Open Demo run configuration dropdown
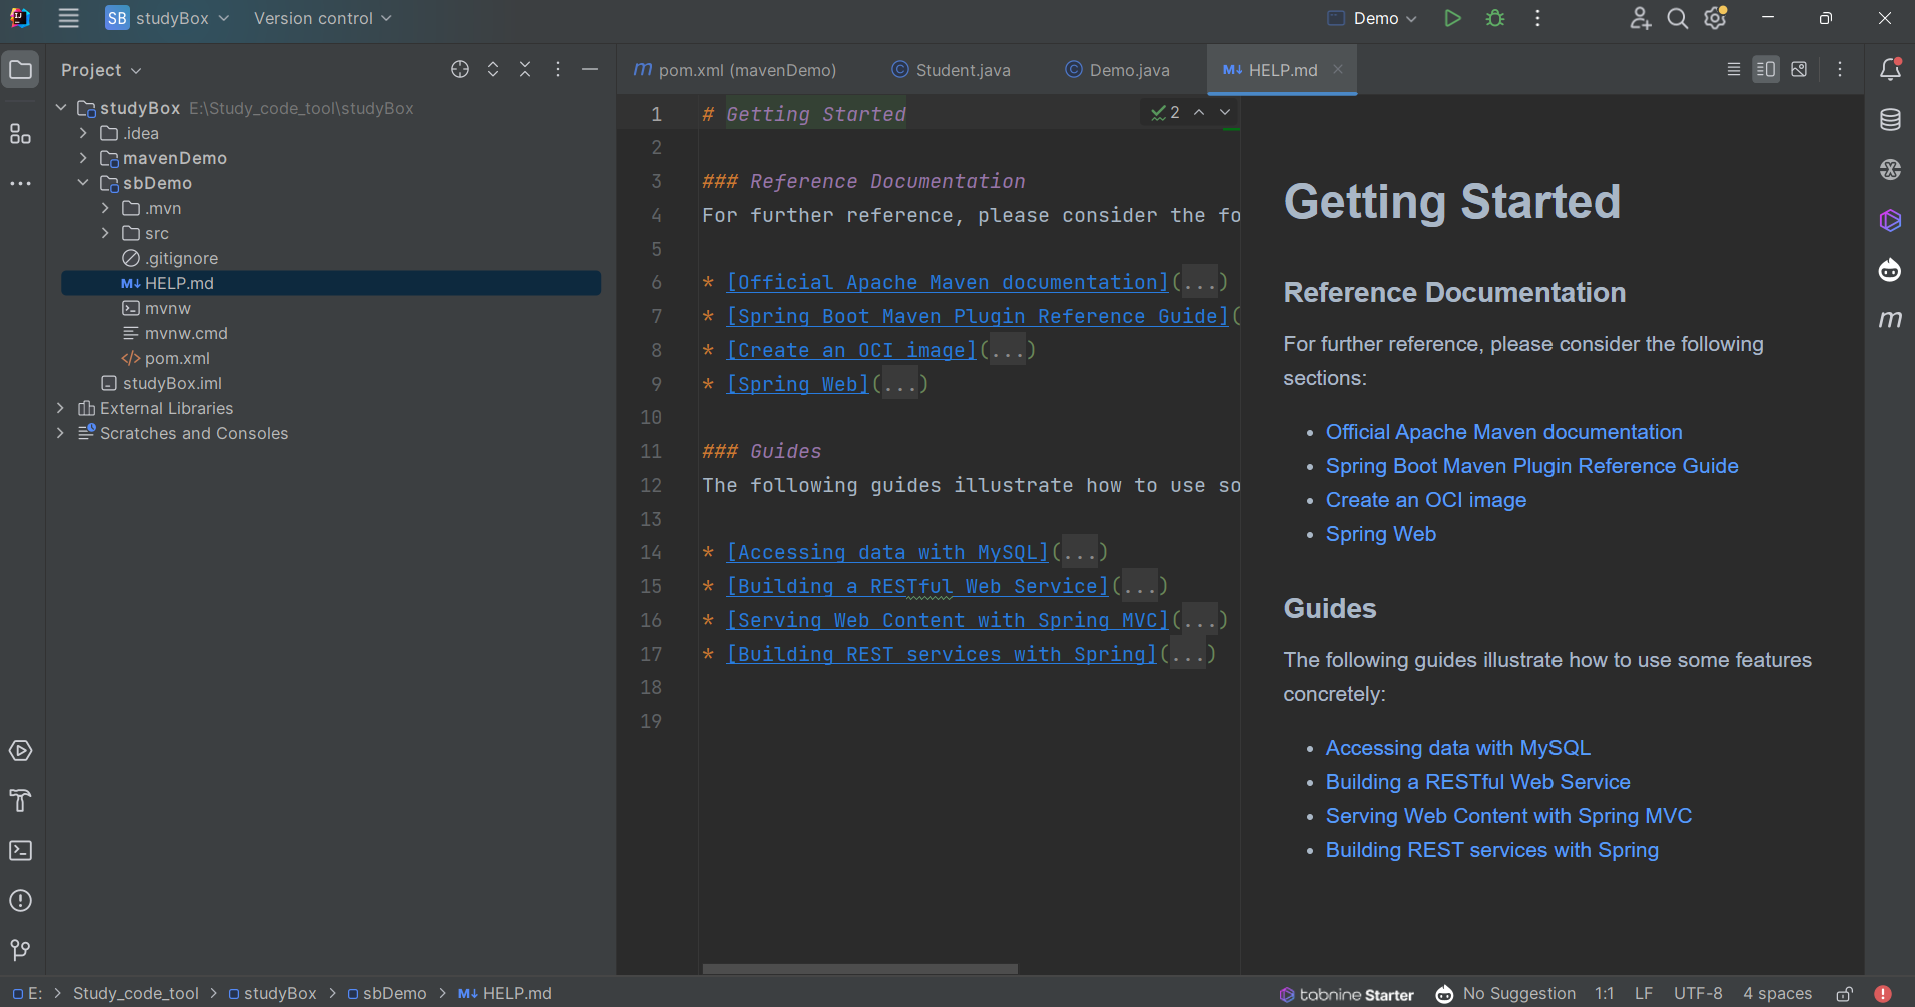This screenshot has height=1007, width=1915. coord(1371,18)
